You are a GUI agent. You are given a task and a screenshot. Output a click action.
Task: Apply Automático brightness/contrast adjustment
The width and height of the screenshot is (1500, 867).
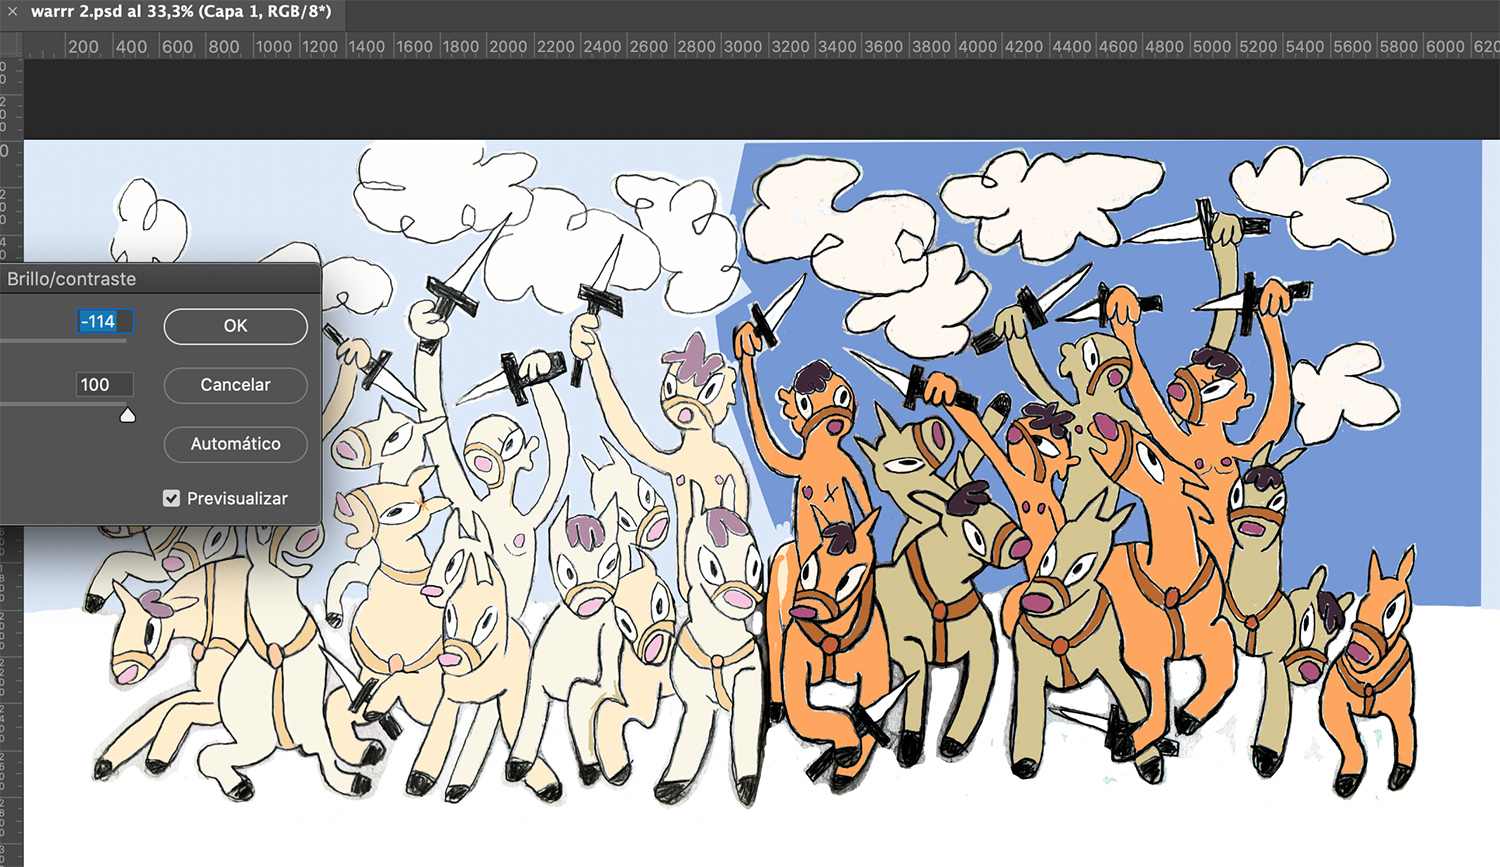click(x=235, y=444)
